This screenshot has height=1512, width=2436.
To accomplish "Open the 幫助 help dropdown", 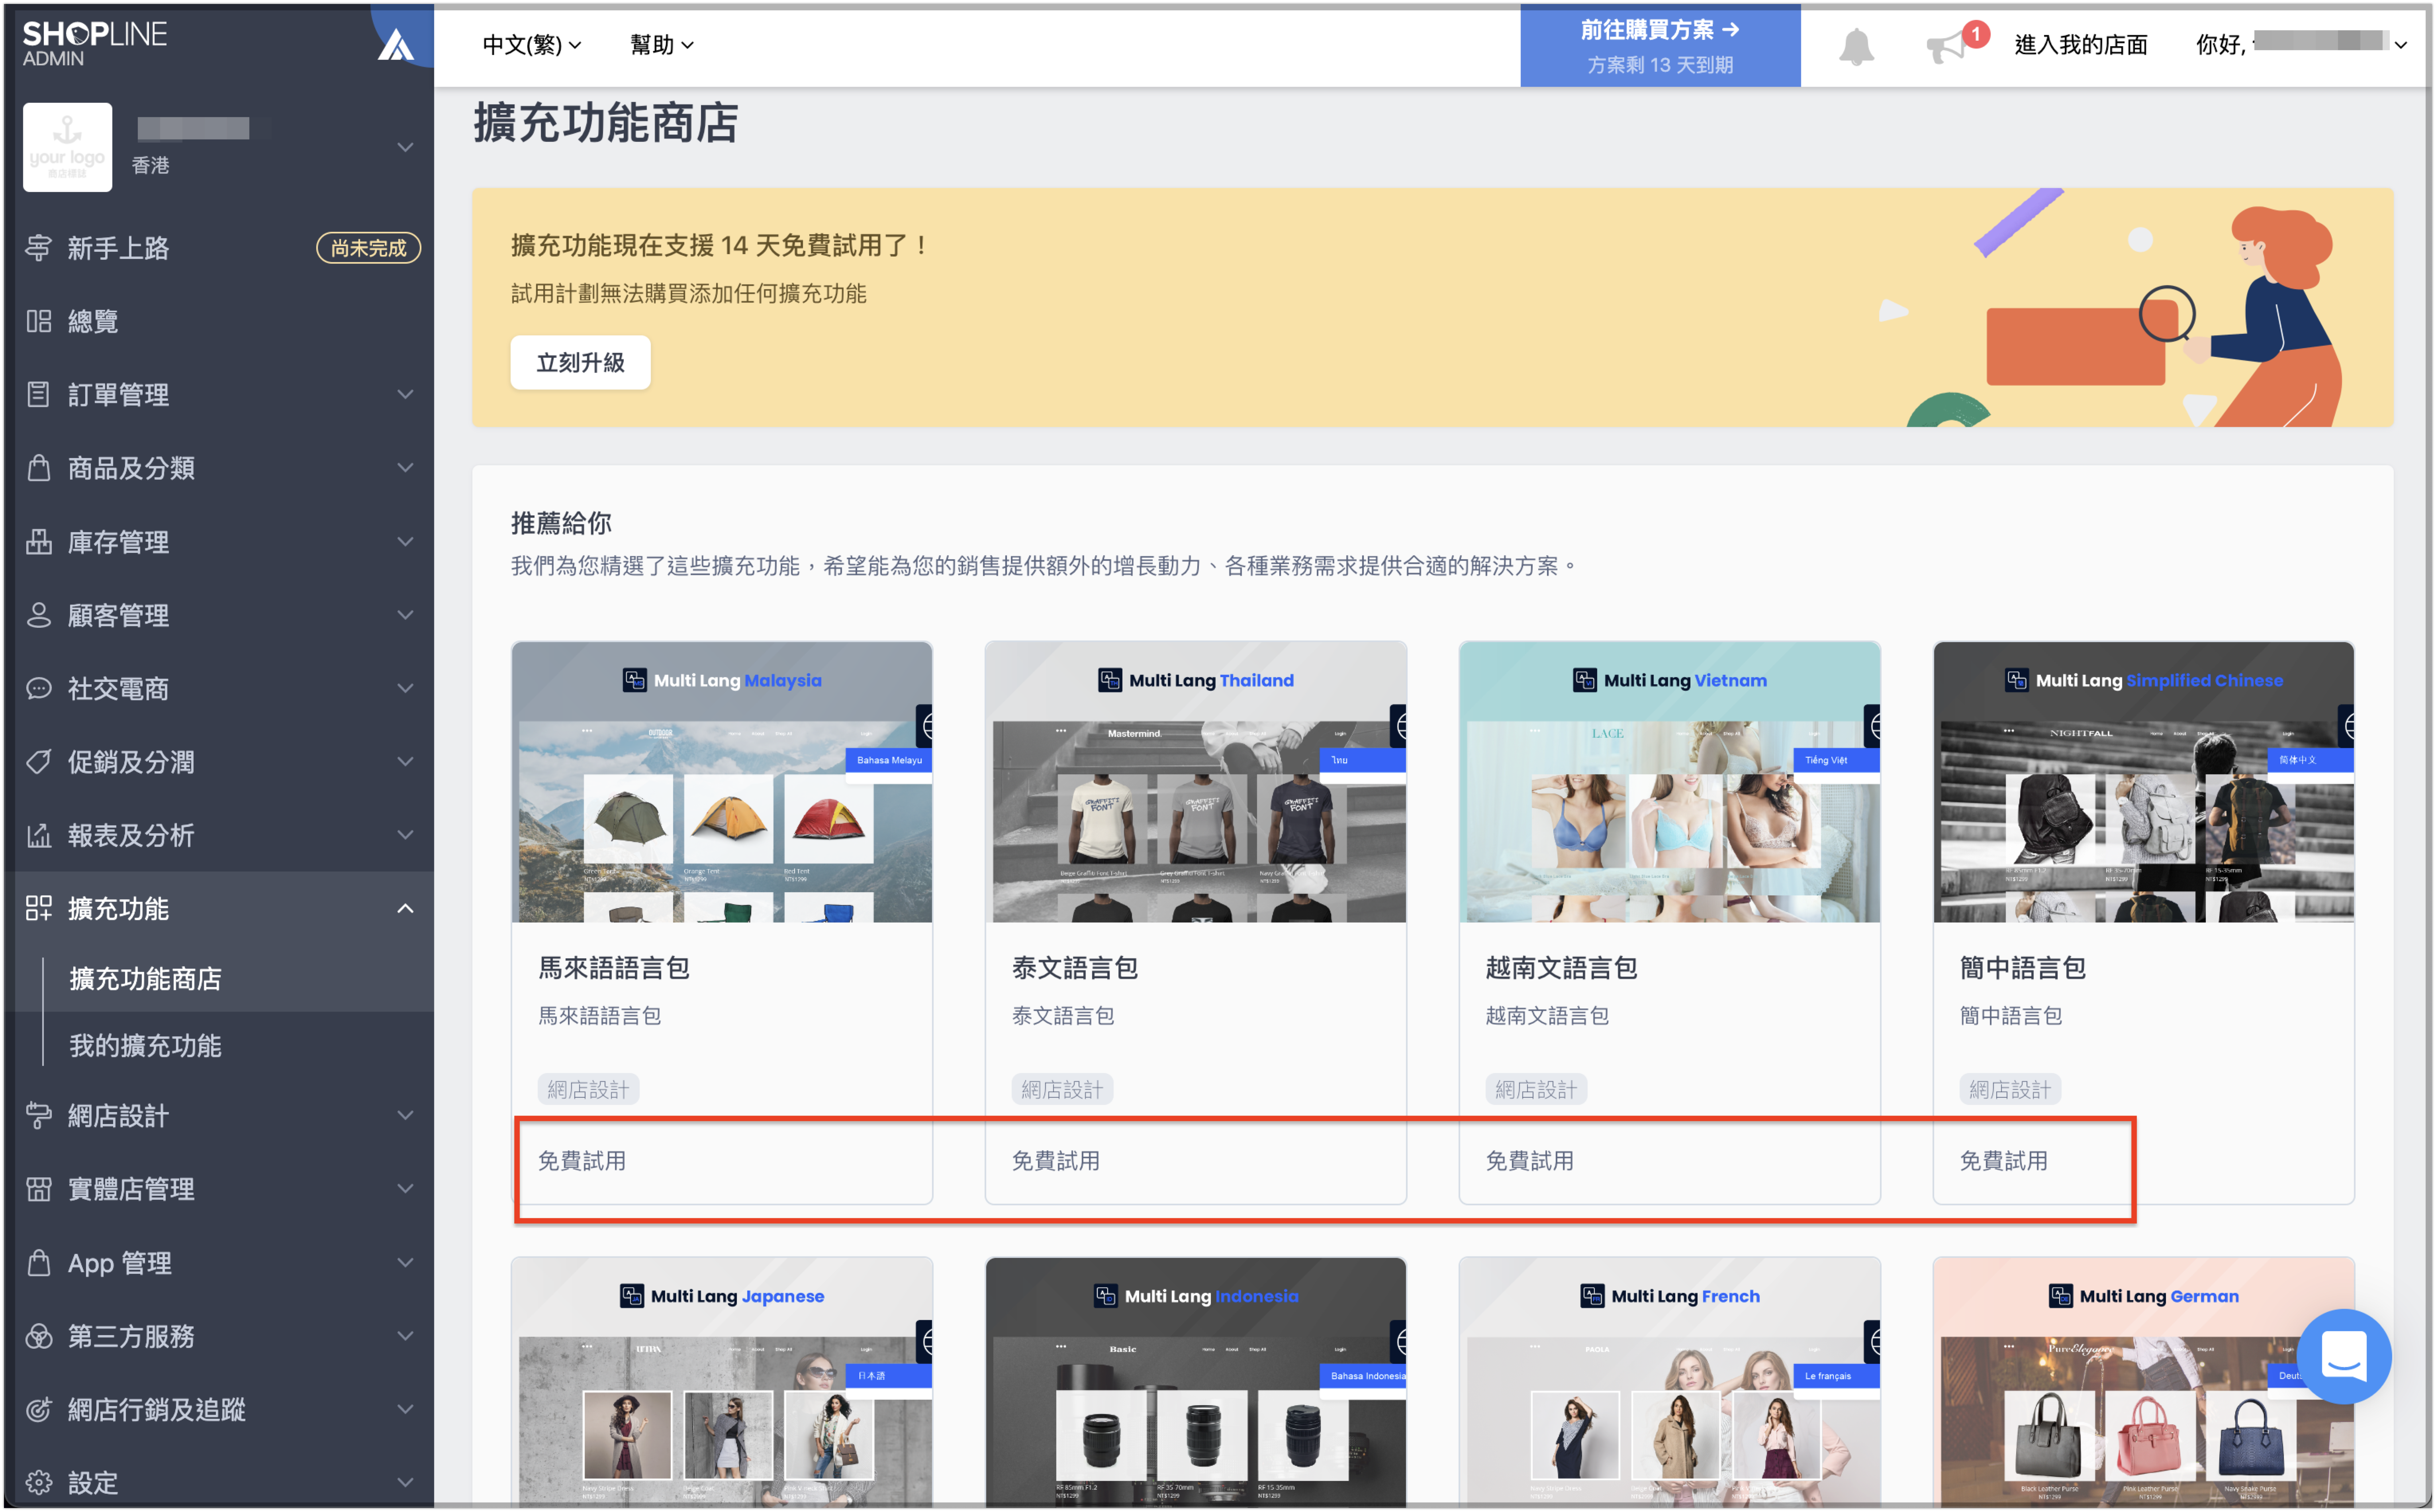I will (661, 45).
